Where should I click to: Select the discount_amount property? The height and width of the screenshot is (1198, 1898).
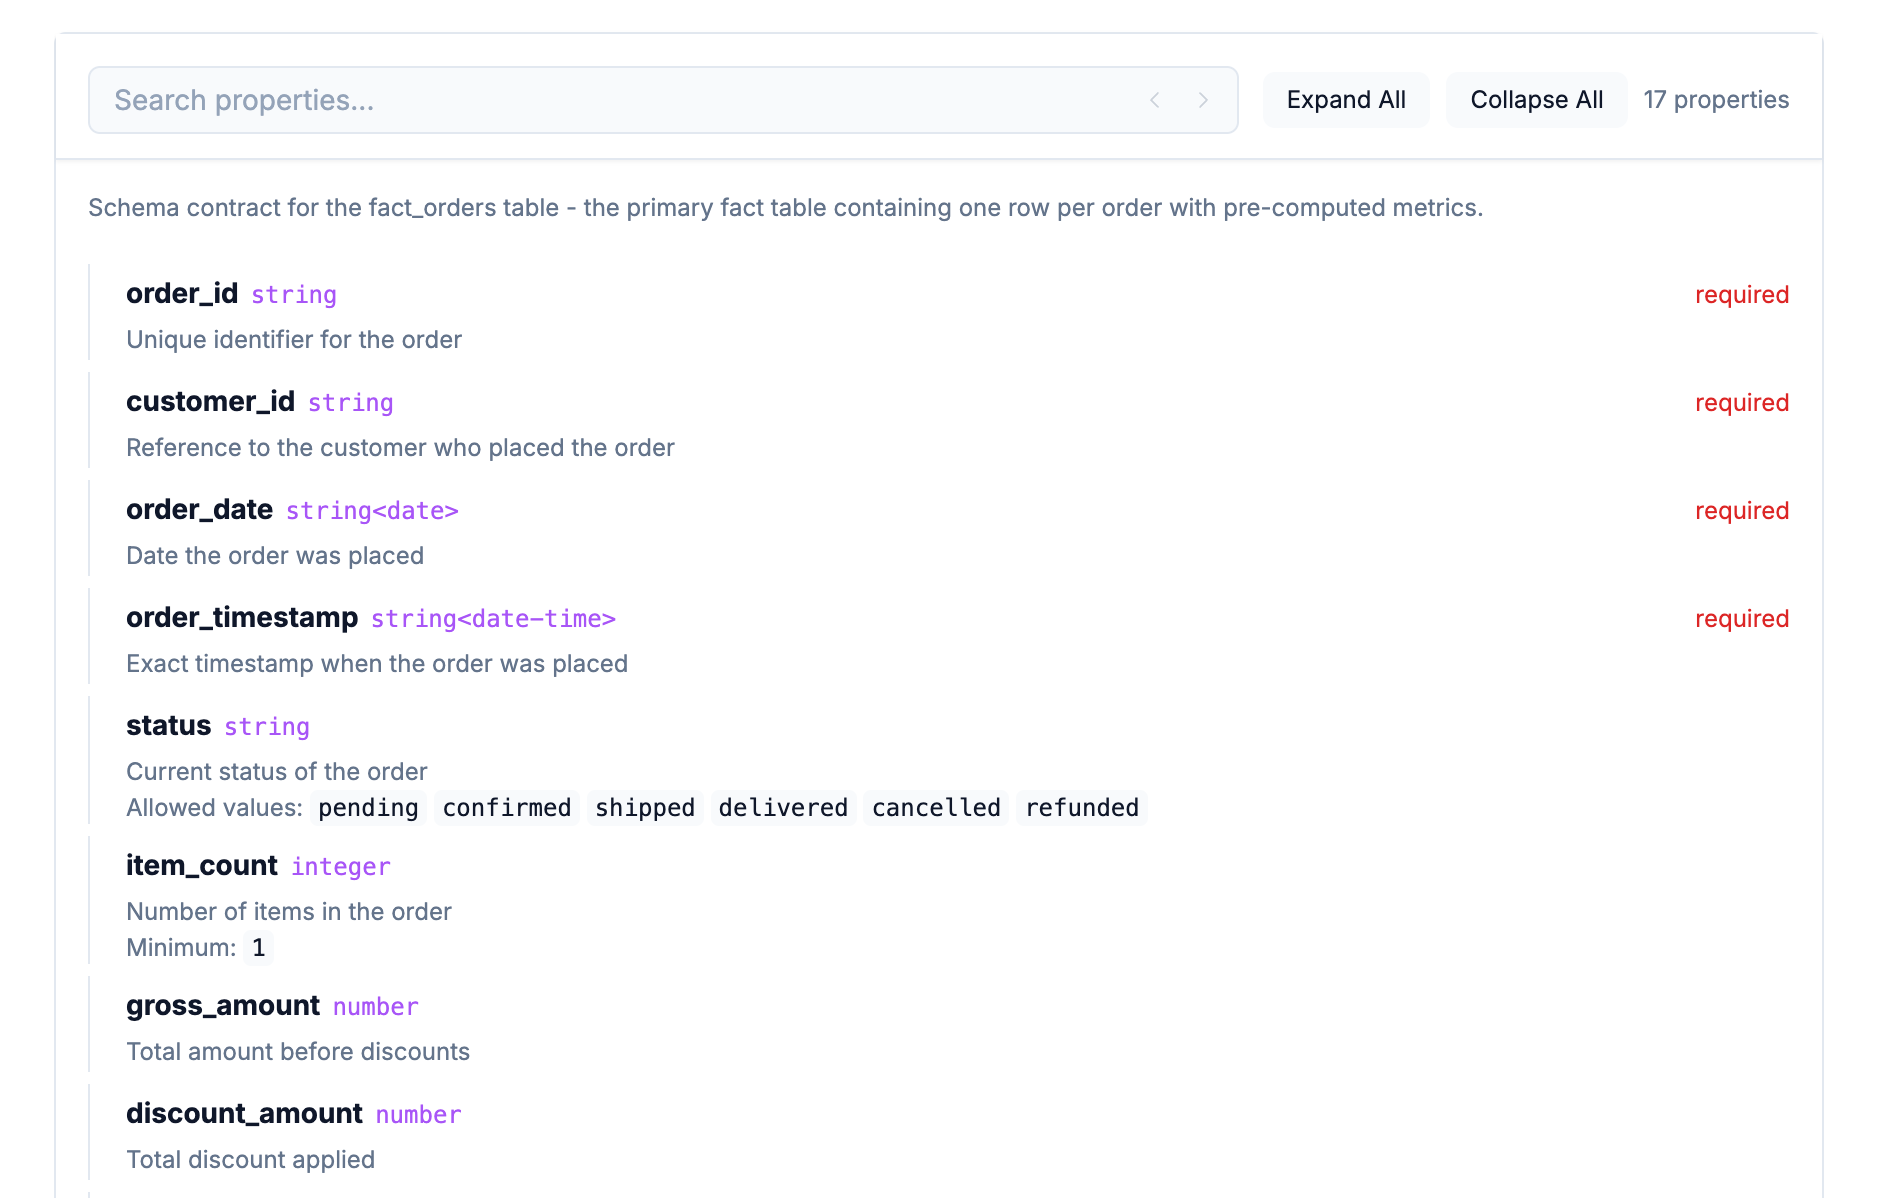coord(244,1114)
